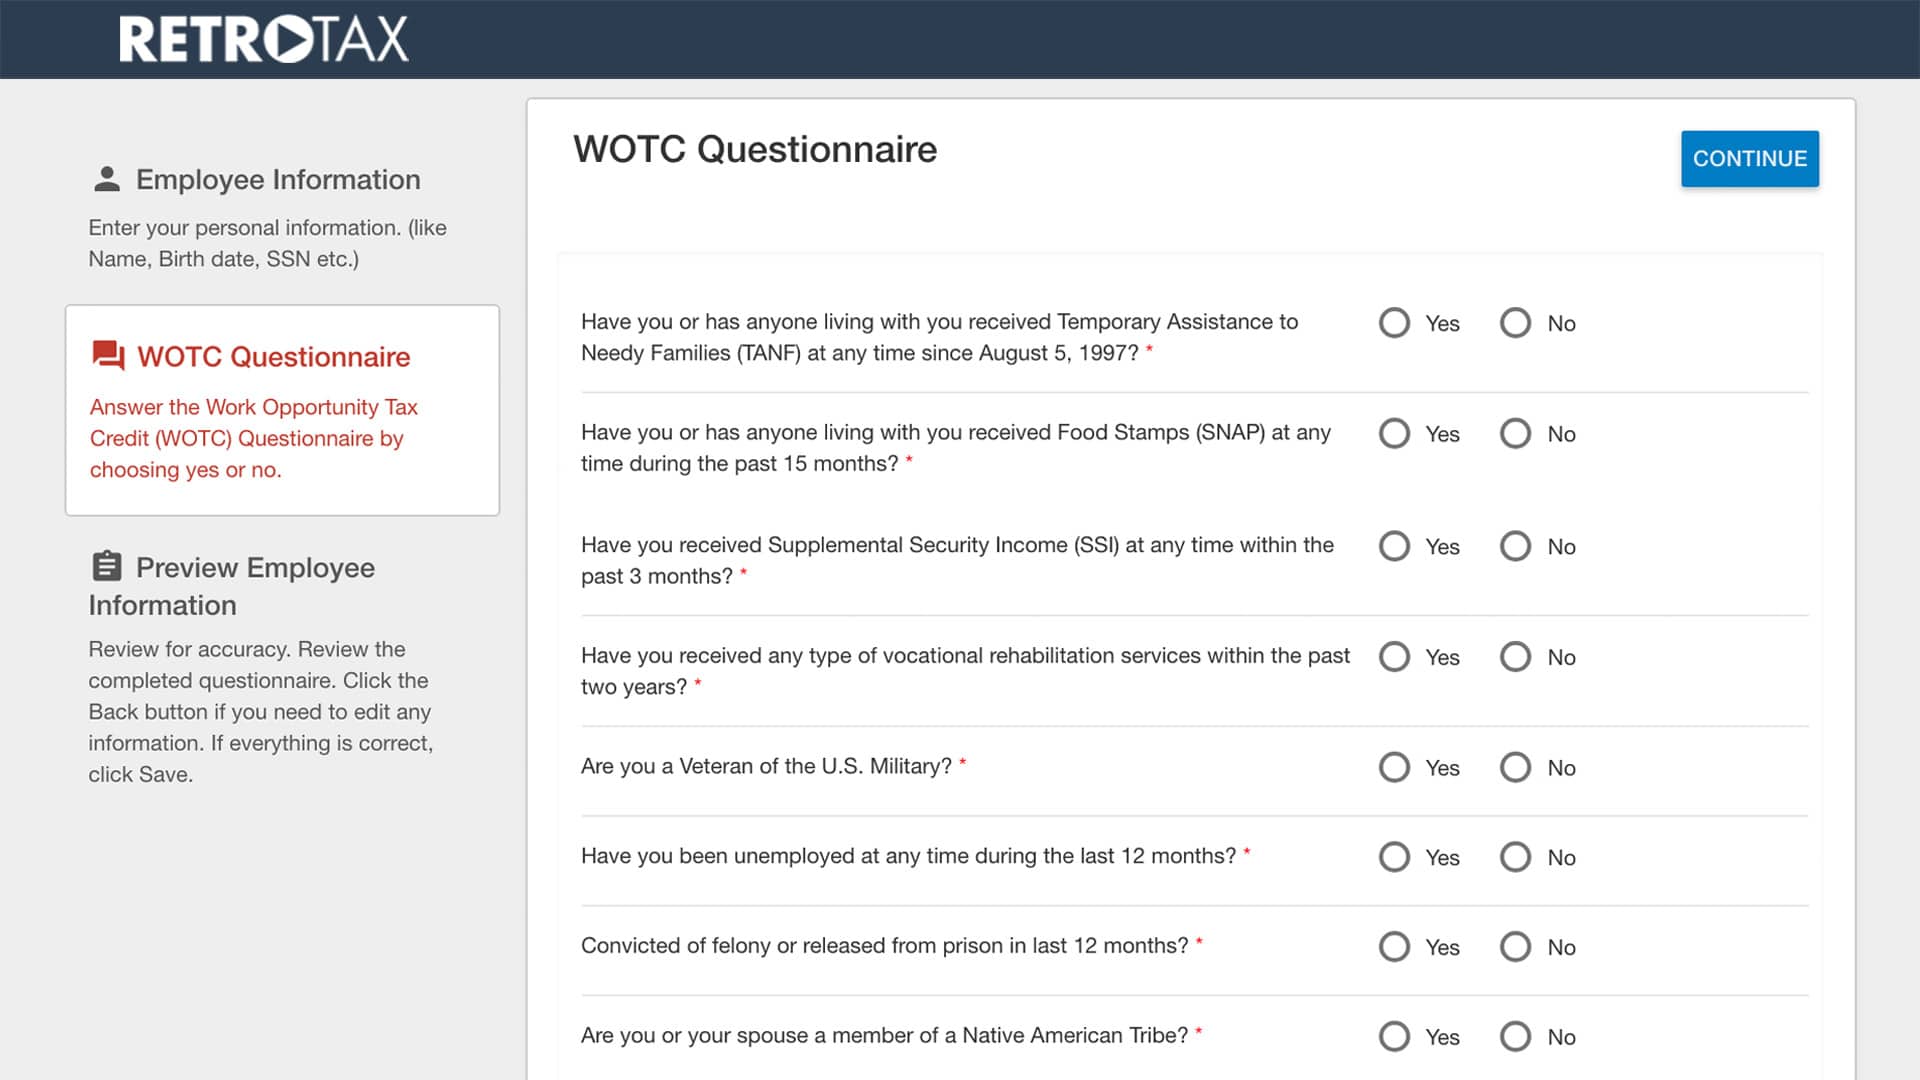This screenshot has height=1080, width=1920.
Task: Select Yes for the TANF question
Action: [1394, 323]
